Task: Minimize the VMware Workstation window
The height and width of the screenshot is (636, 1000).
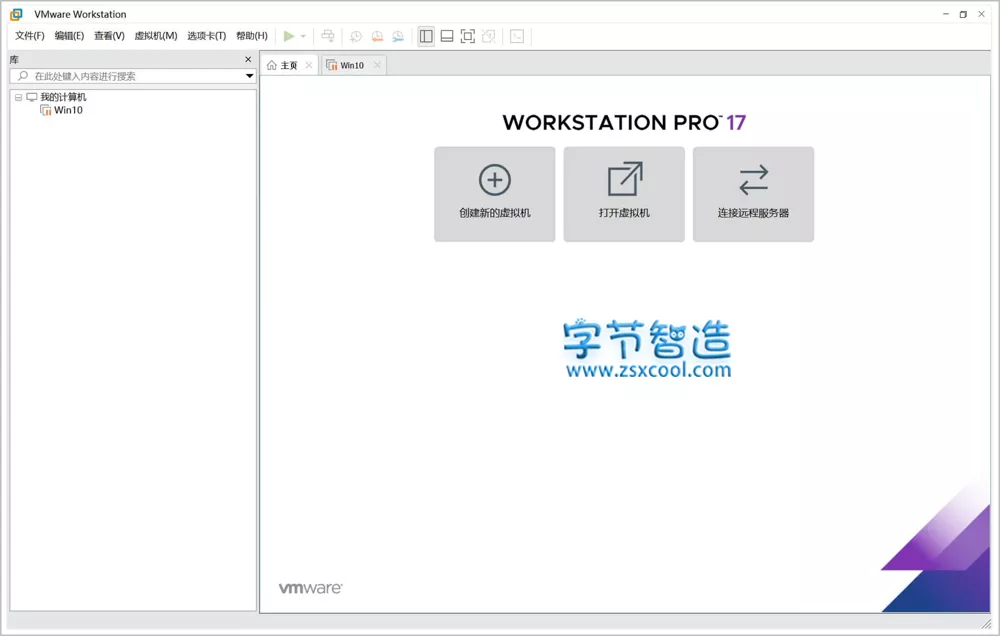Action: pos(946,14)
